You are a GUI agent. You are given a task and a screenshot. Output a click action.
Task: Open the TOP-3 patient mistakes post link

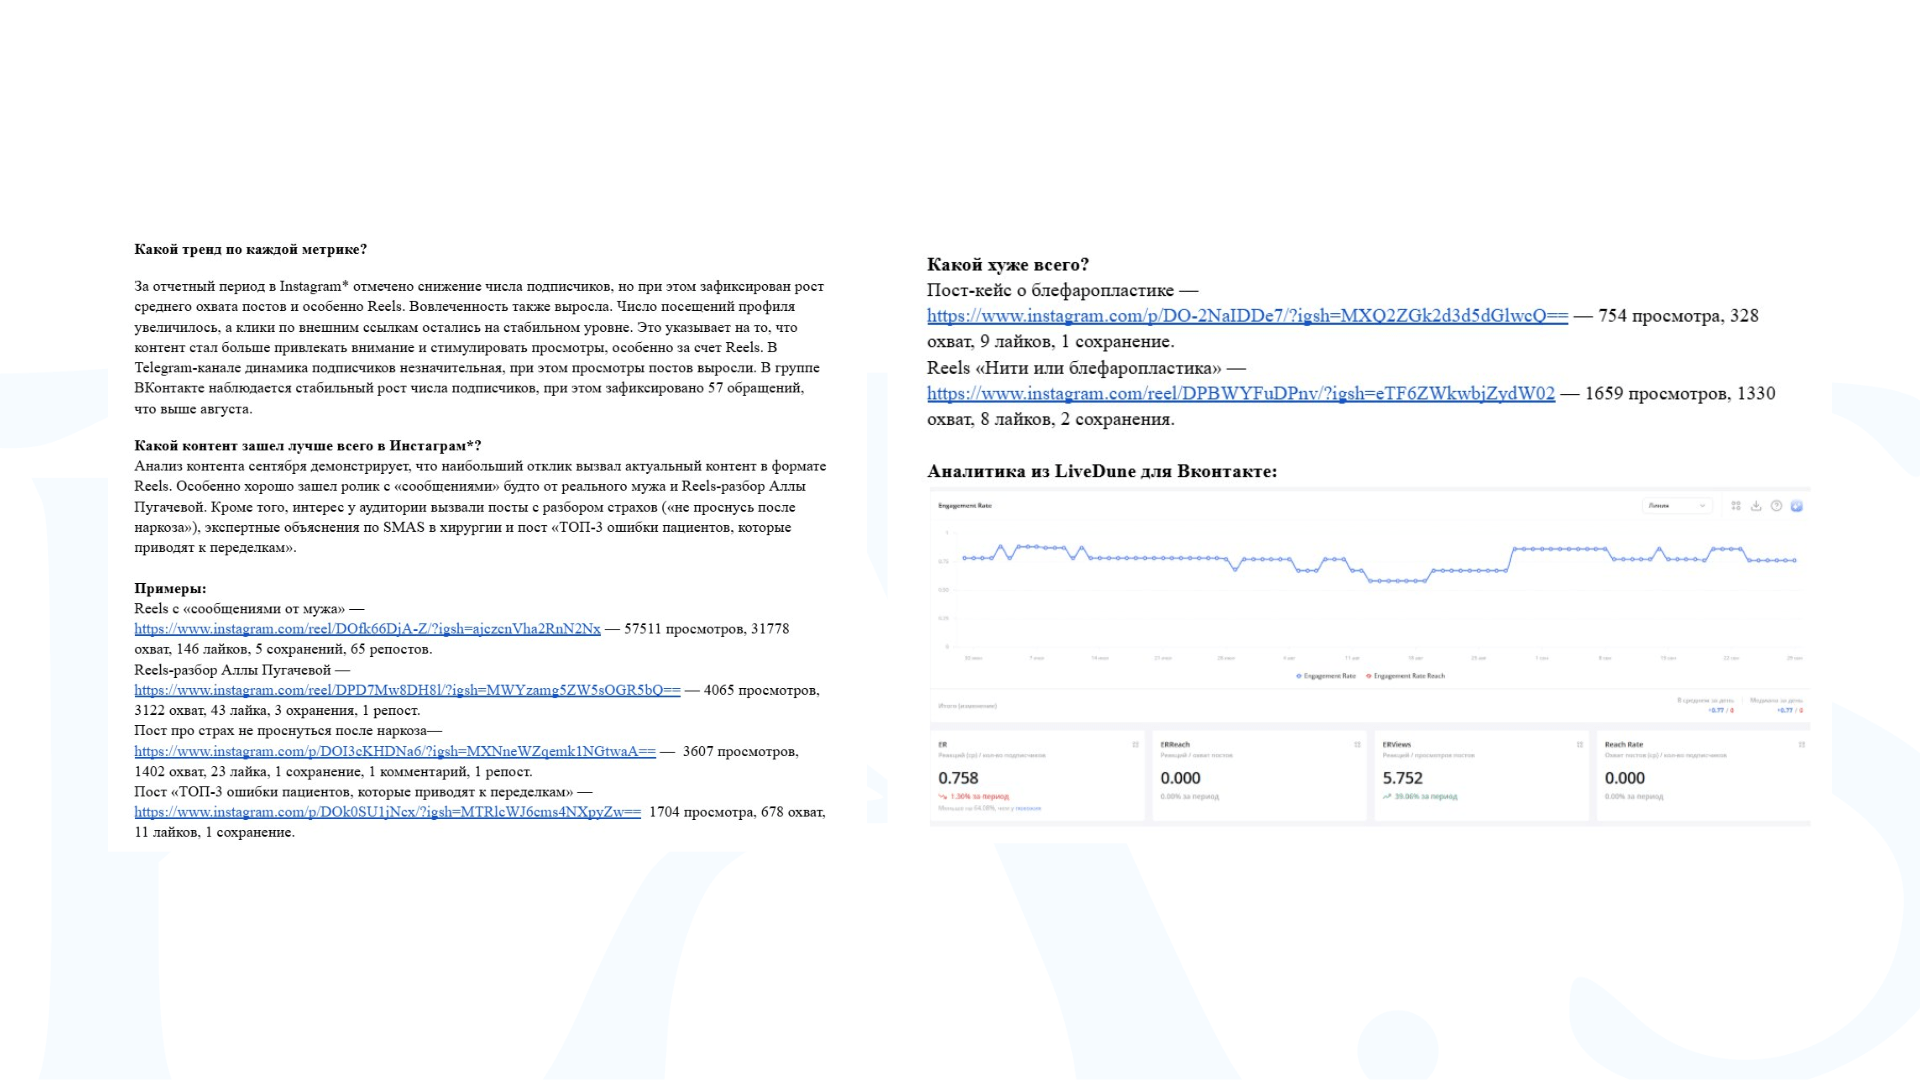pyautogui.click(x=387, y=812)
